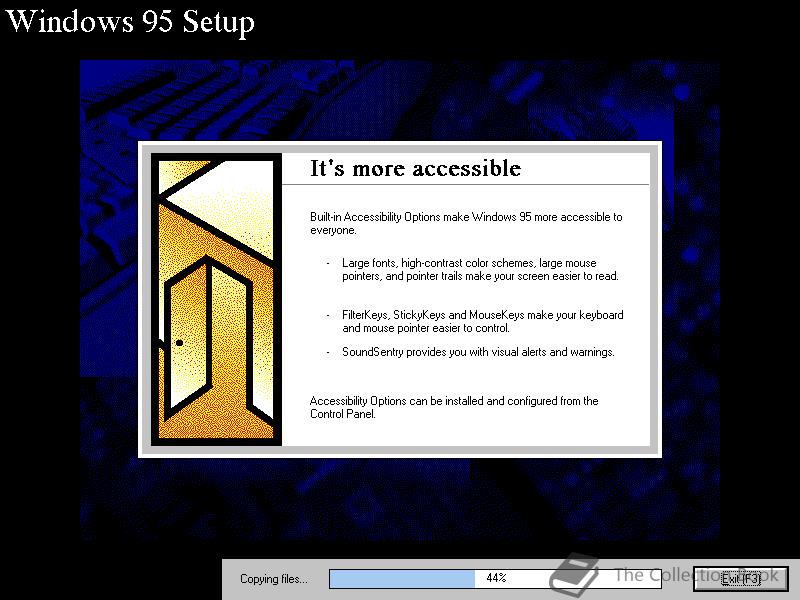Click the Exit (F3) button
This screenshot has width=800, height=600.
click(740, 579)
